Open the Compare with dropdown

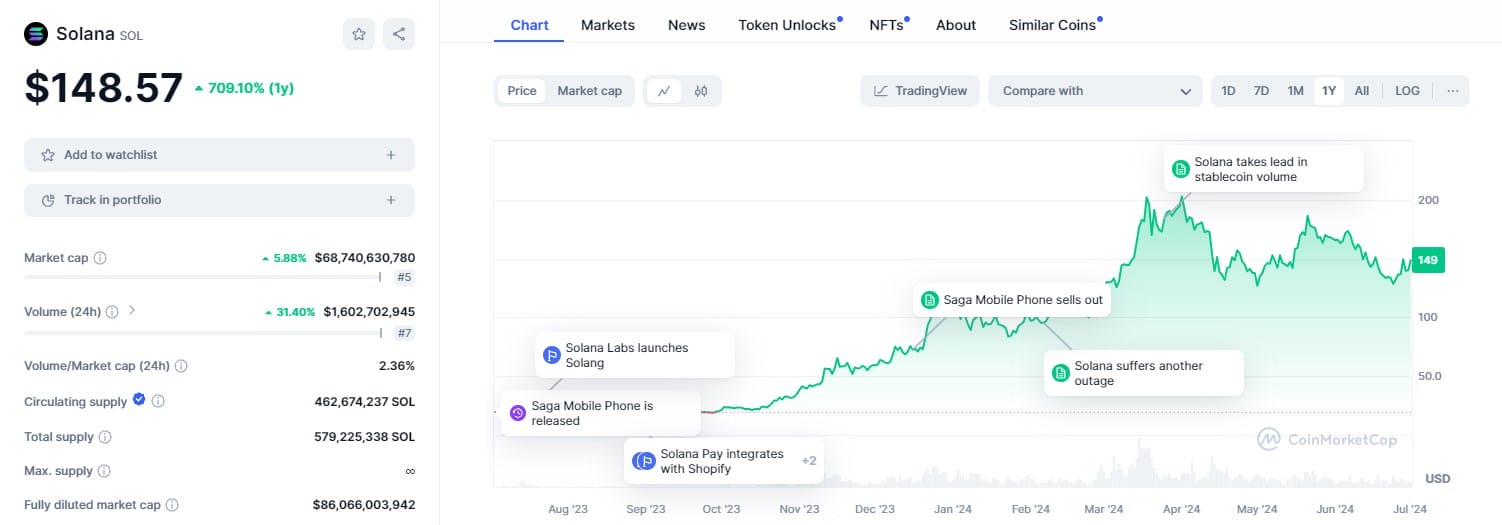pyautogui.click(x=1096, y=91)
